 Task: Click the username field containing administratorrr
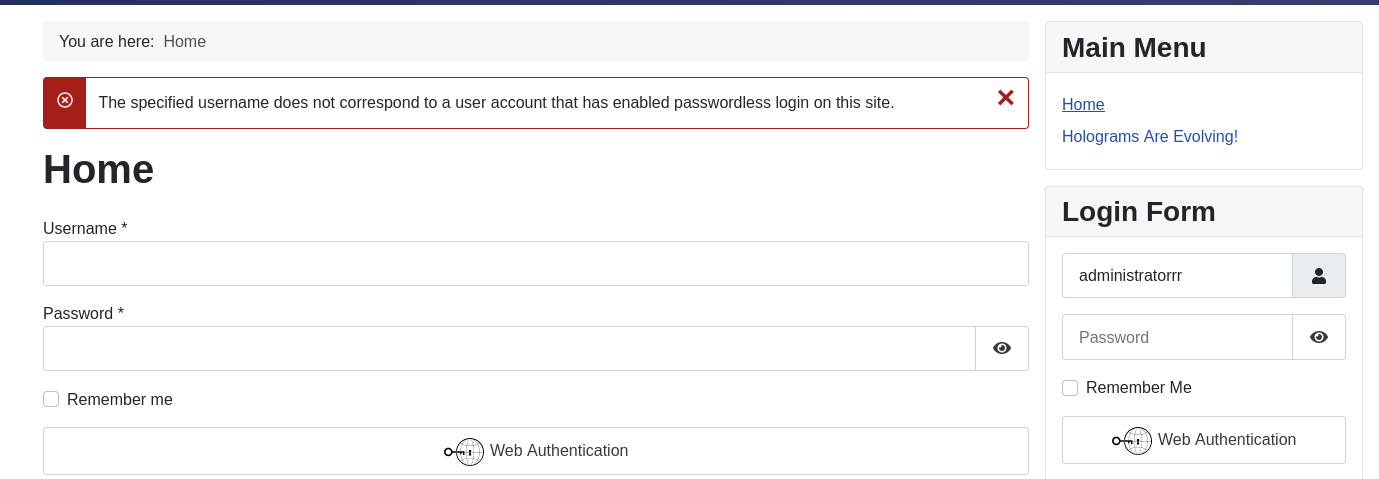tap(1177, 275)
